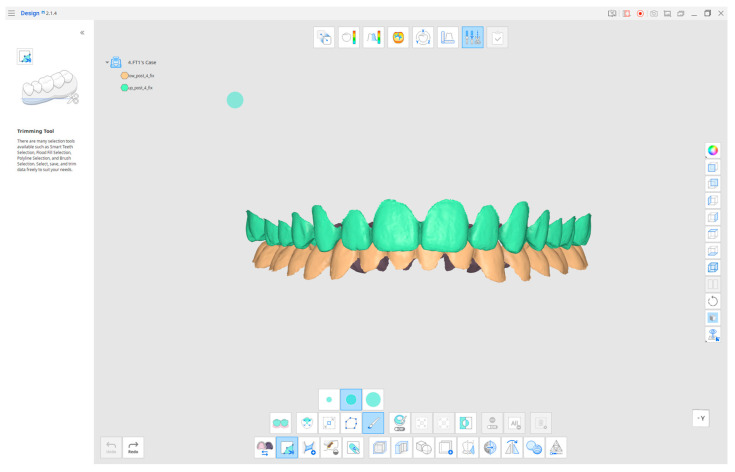The width and height of the screenshot is (735, 472).
Task: Open the rotate/alignment icon in top toolbar
Action: click(x=423, y=37)
